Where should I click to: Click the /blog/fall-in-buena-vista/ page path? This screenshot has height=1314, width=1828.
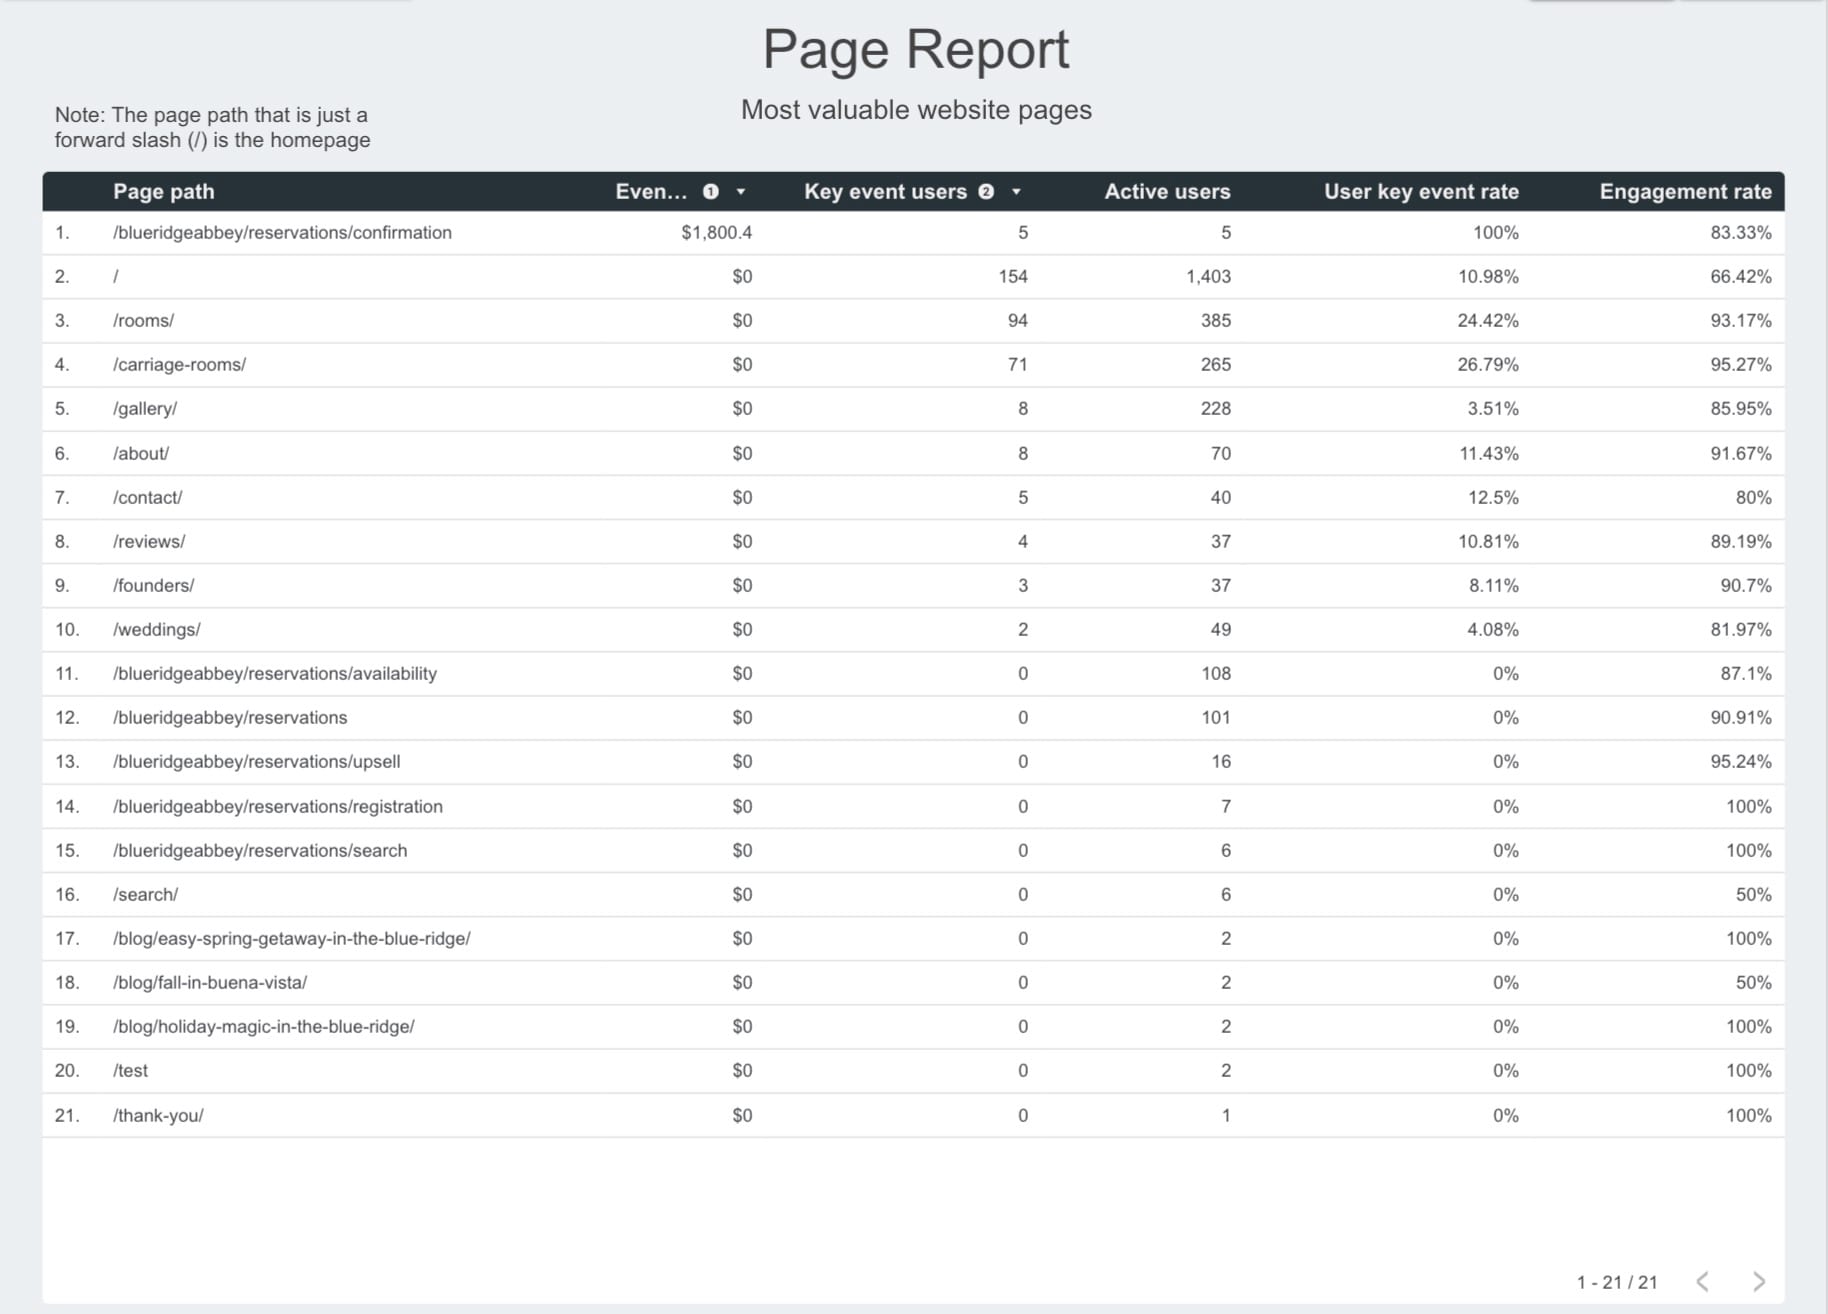coord(210,982)
